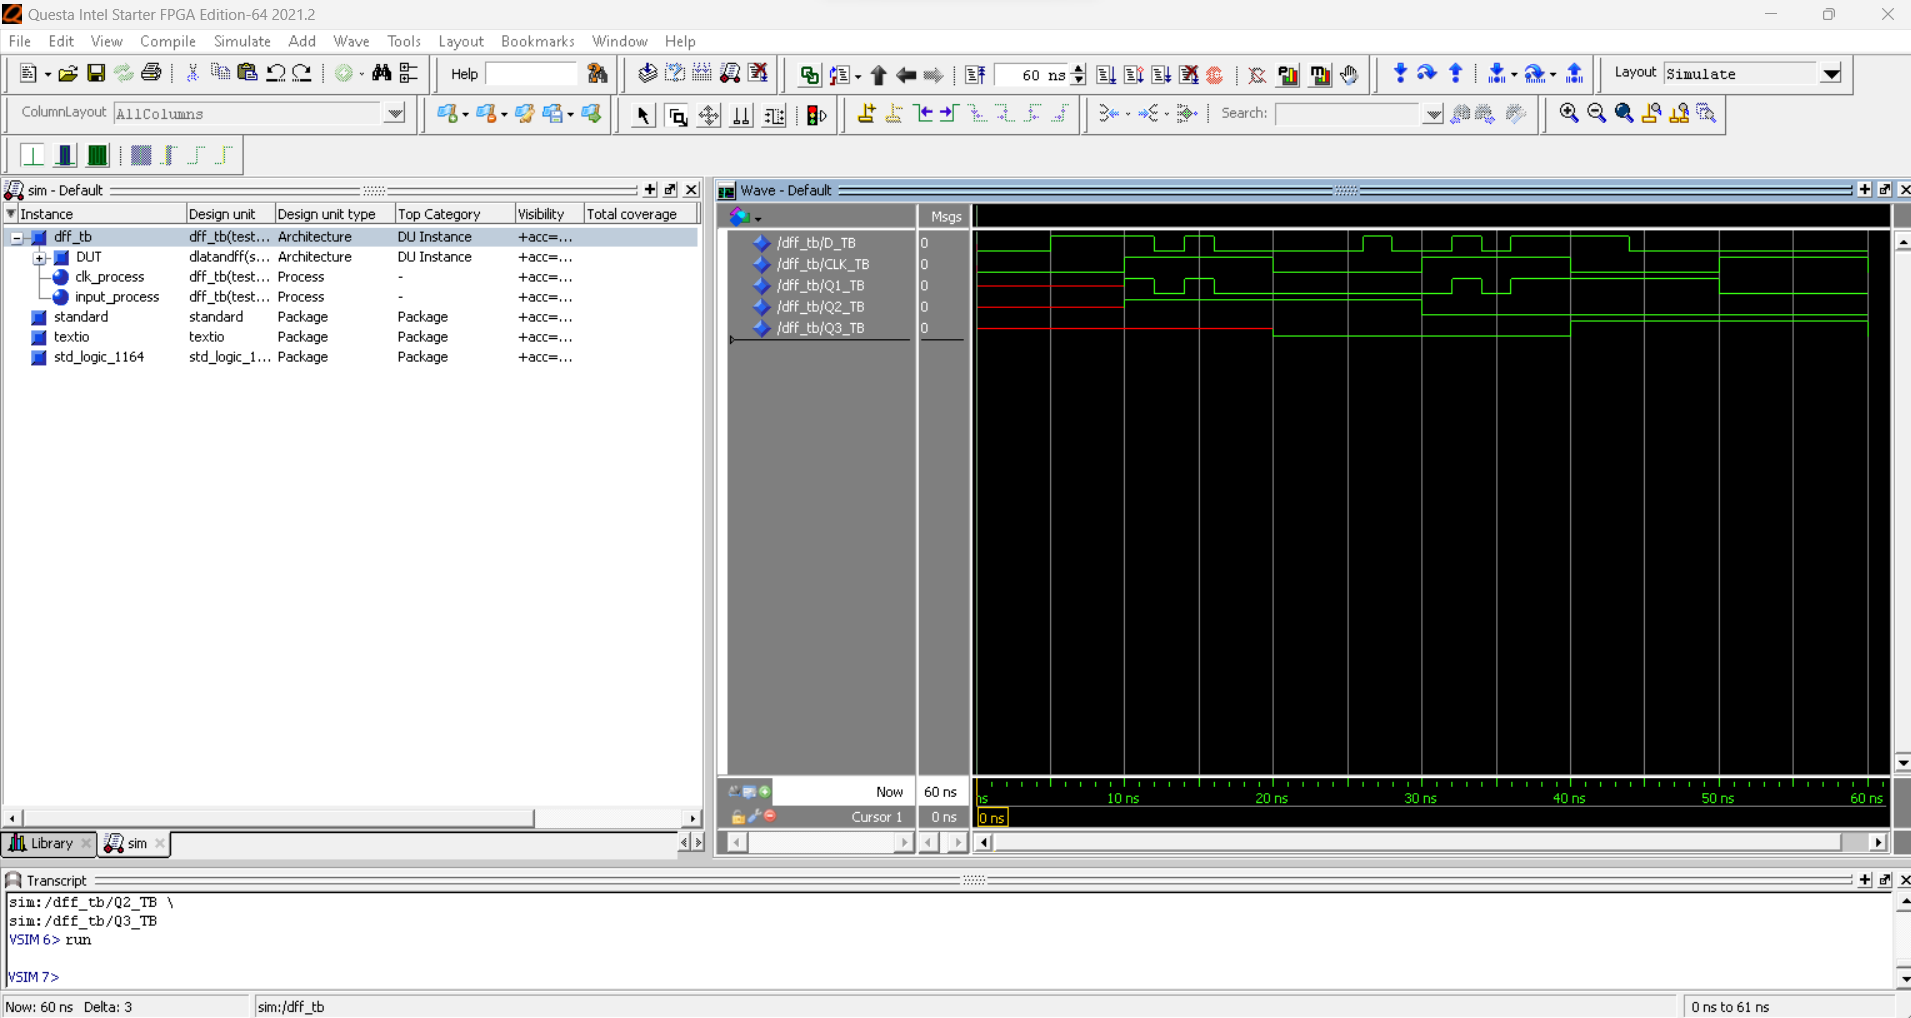Open the Layout Simulate dropdown
The height and width of the screenshot is (1018, 1911).
1832,74
